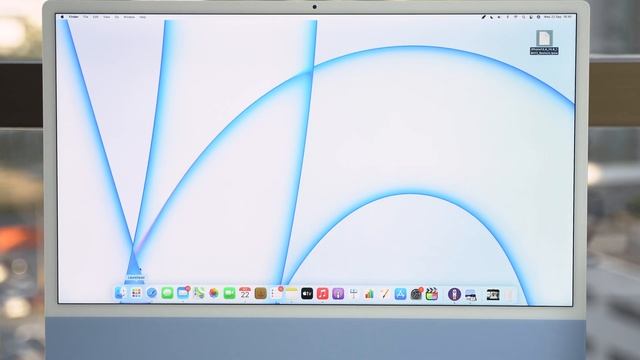Open Finder from the Dock
The width and height of the screenshot is (640, 360).
click(120, 293)
